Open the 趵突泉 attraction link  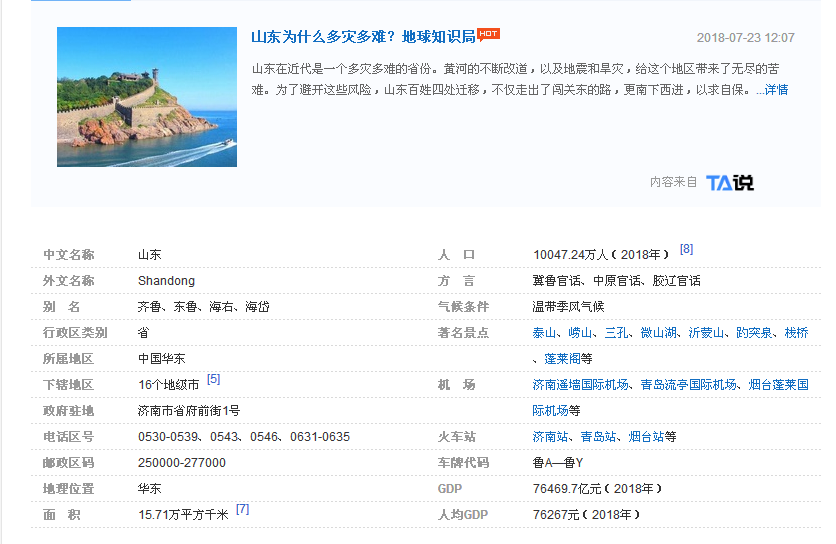[x=754, y=333]
